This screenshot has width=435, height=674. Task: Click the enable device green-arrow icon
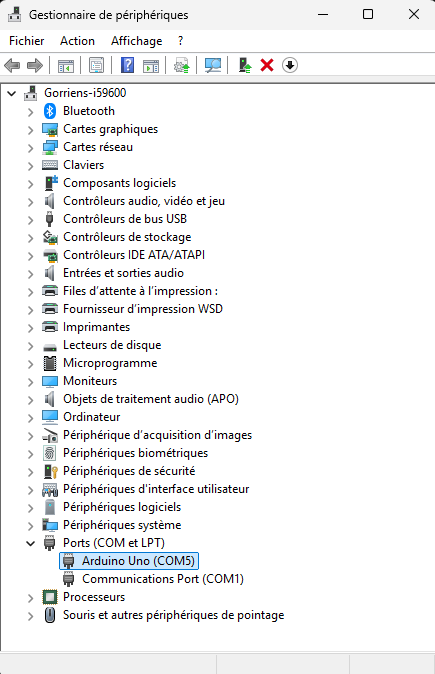(x=245, y=65)
